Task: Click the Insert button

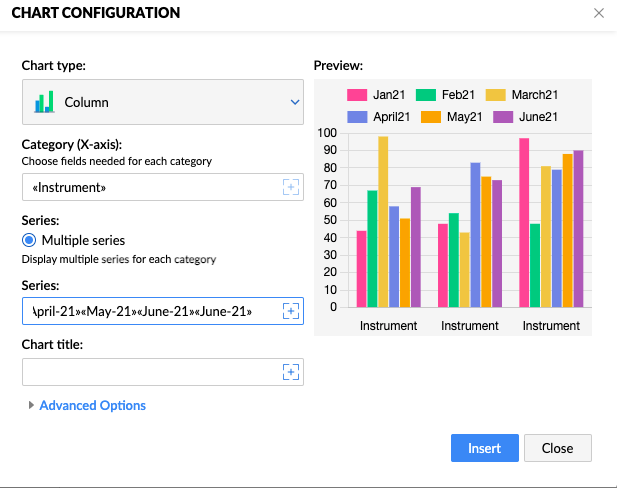Action: 485,448
